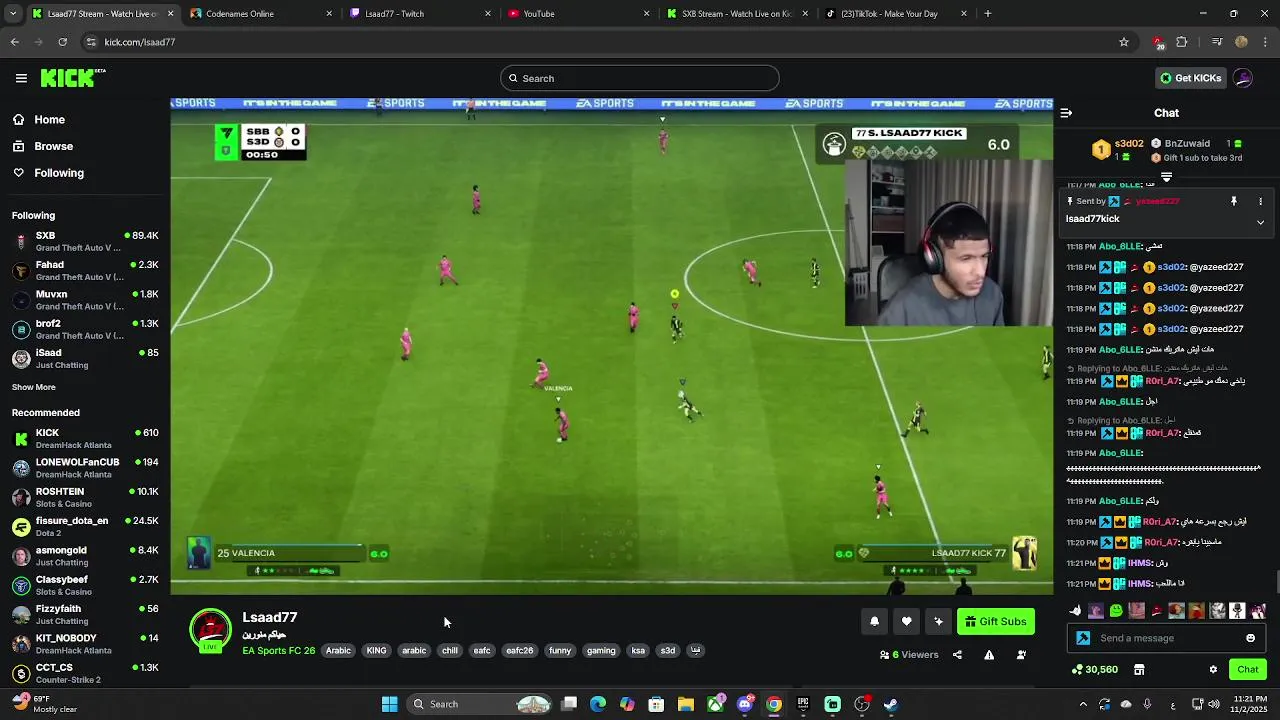Screen dimensions: 1280x720
Task: Switch to TikTok Make Your Day tab
Action: [897, 13]
